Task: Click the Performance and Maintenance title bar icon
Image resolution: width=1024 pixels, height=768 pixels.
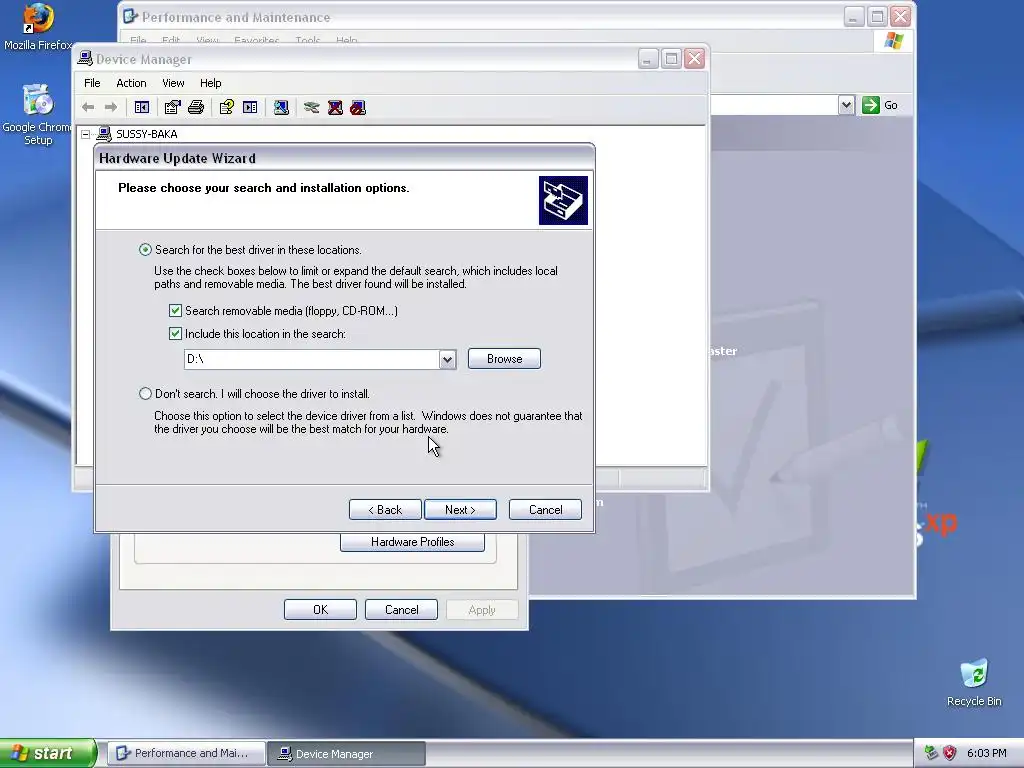Action: 131,16
